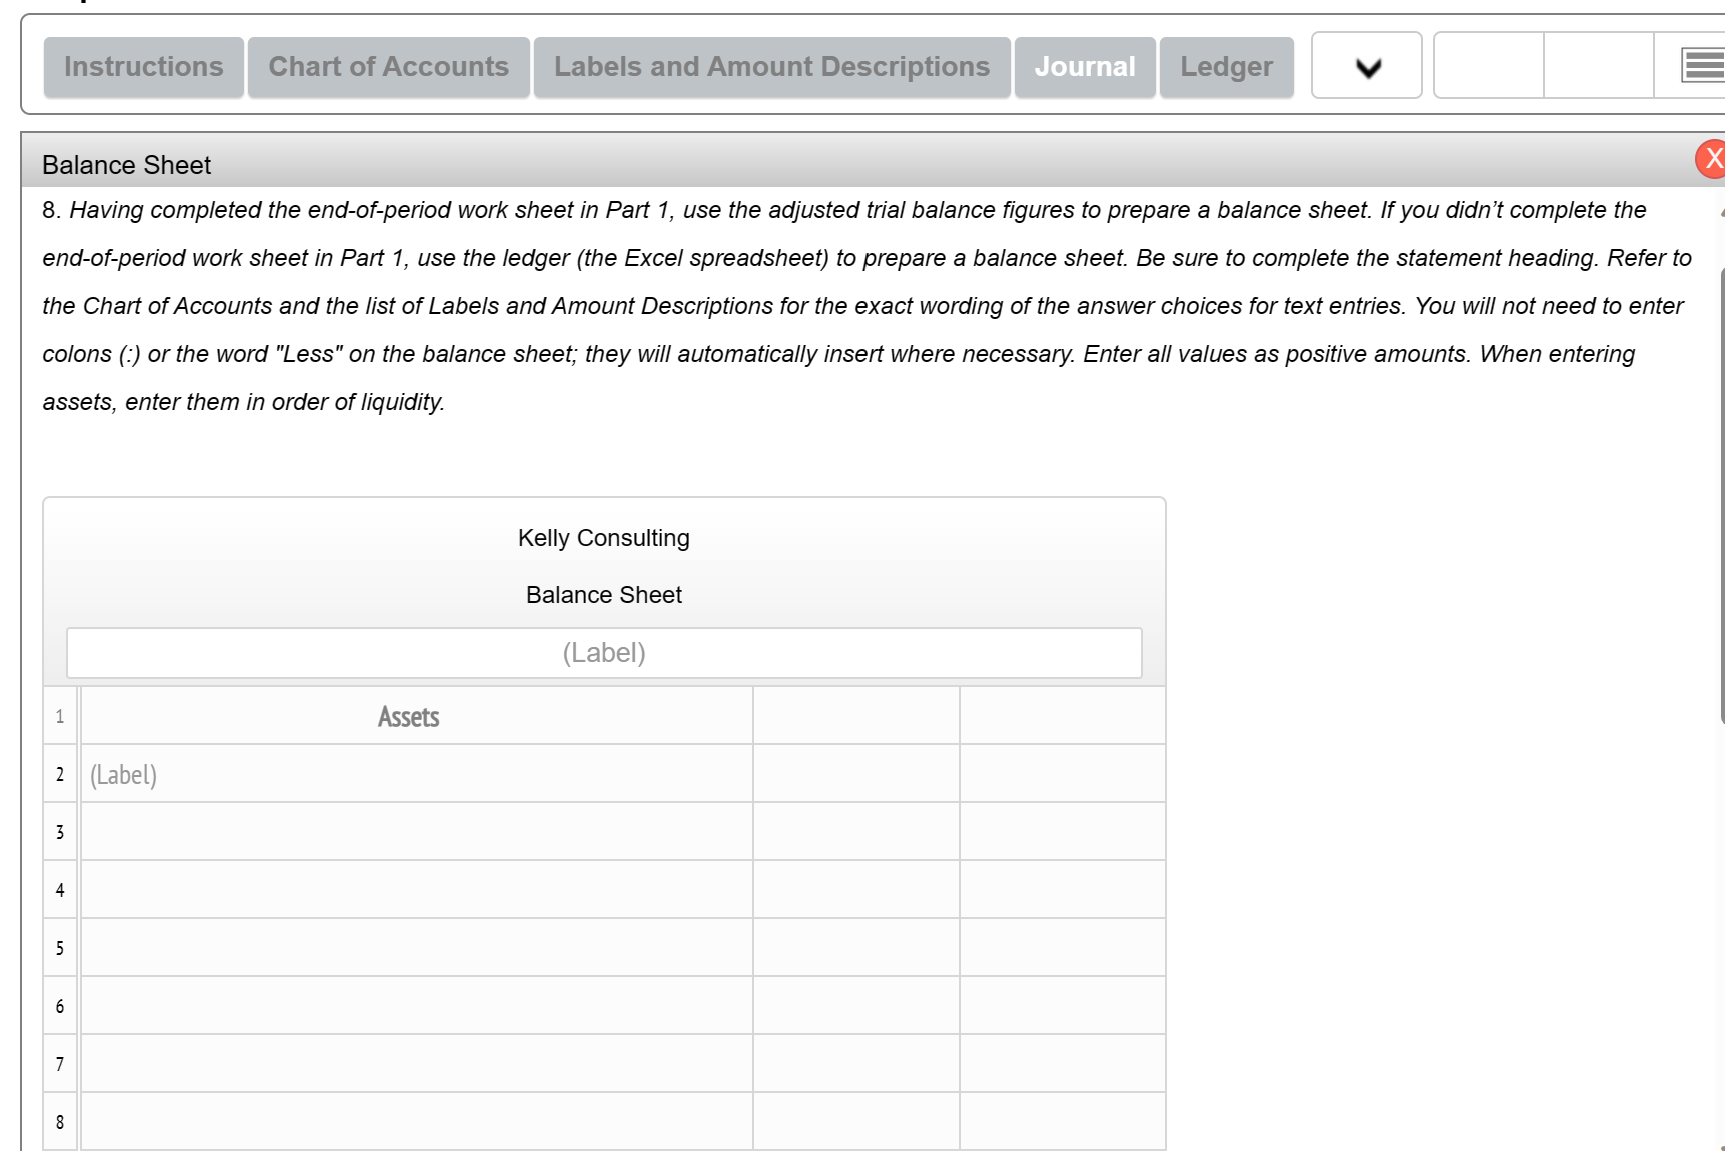This screenshot has height=1152, width=1726.
Task: Click the Balance Sheet subtitle text
Action: point(603,594)
